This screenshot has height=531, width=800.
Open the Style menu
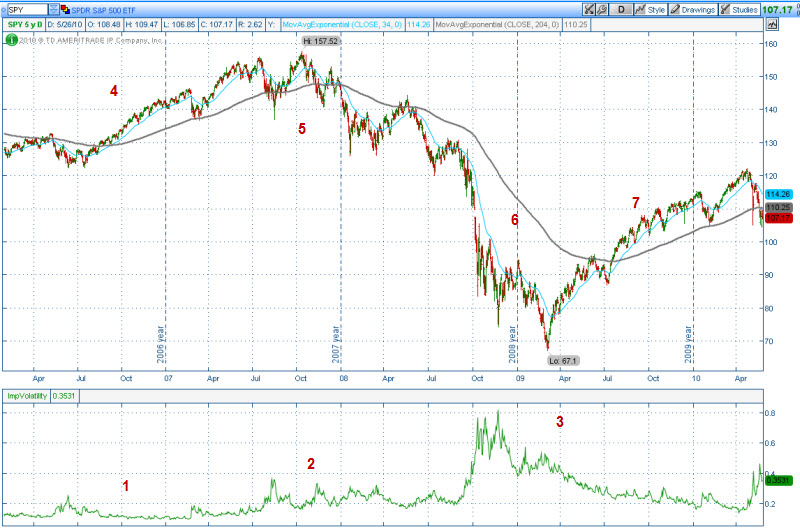click(x=650, y=9)
